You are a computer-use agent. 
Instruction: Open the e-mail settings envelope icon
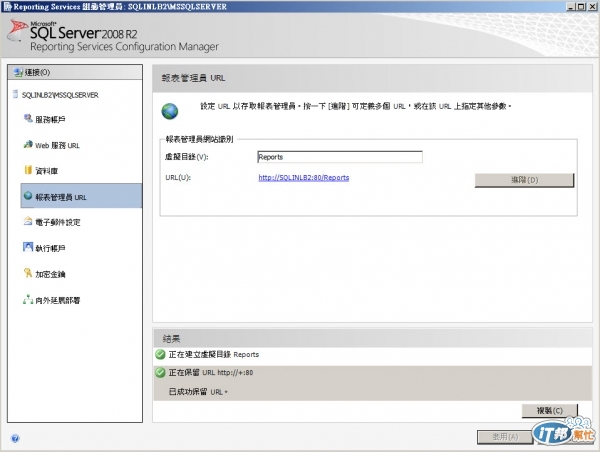pos(28,221)
